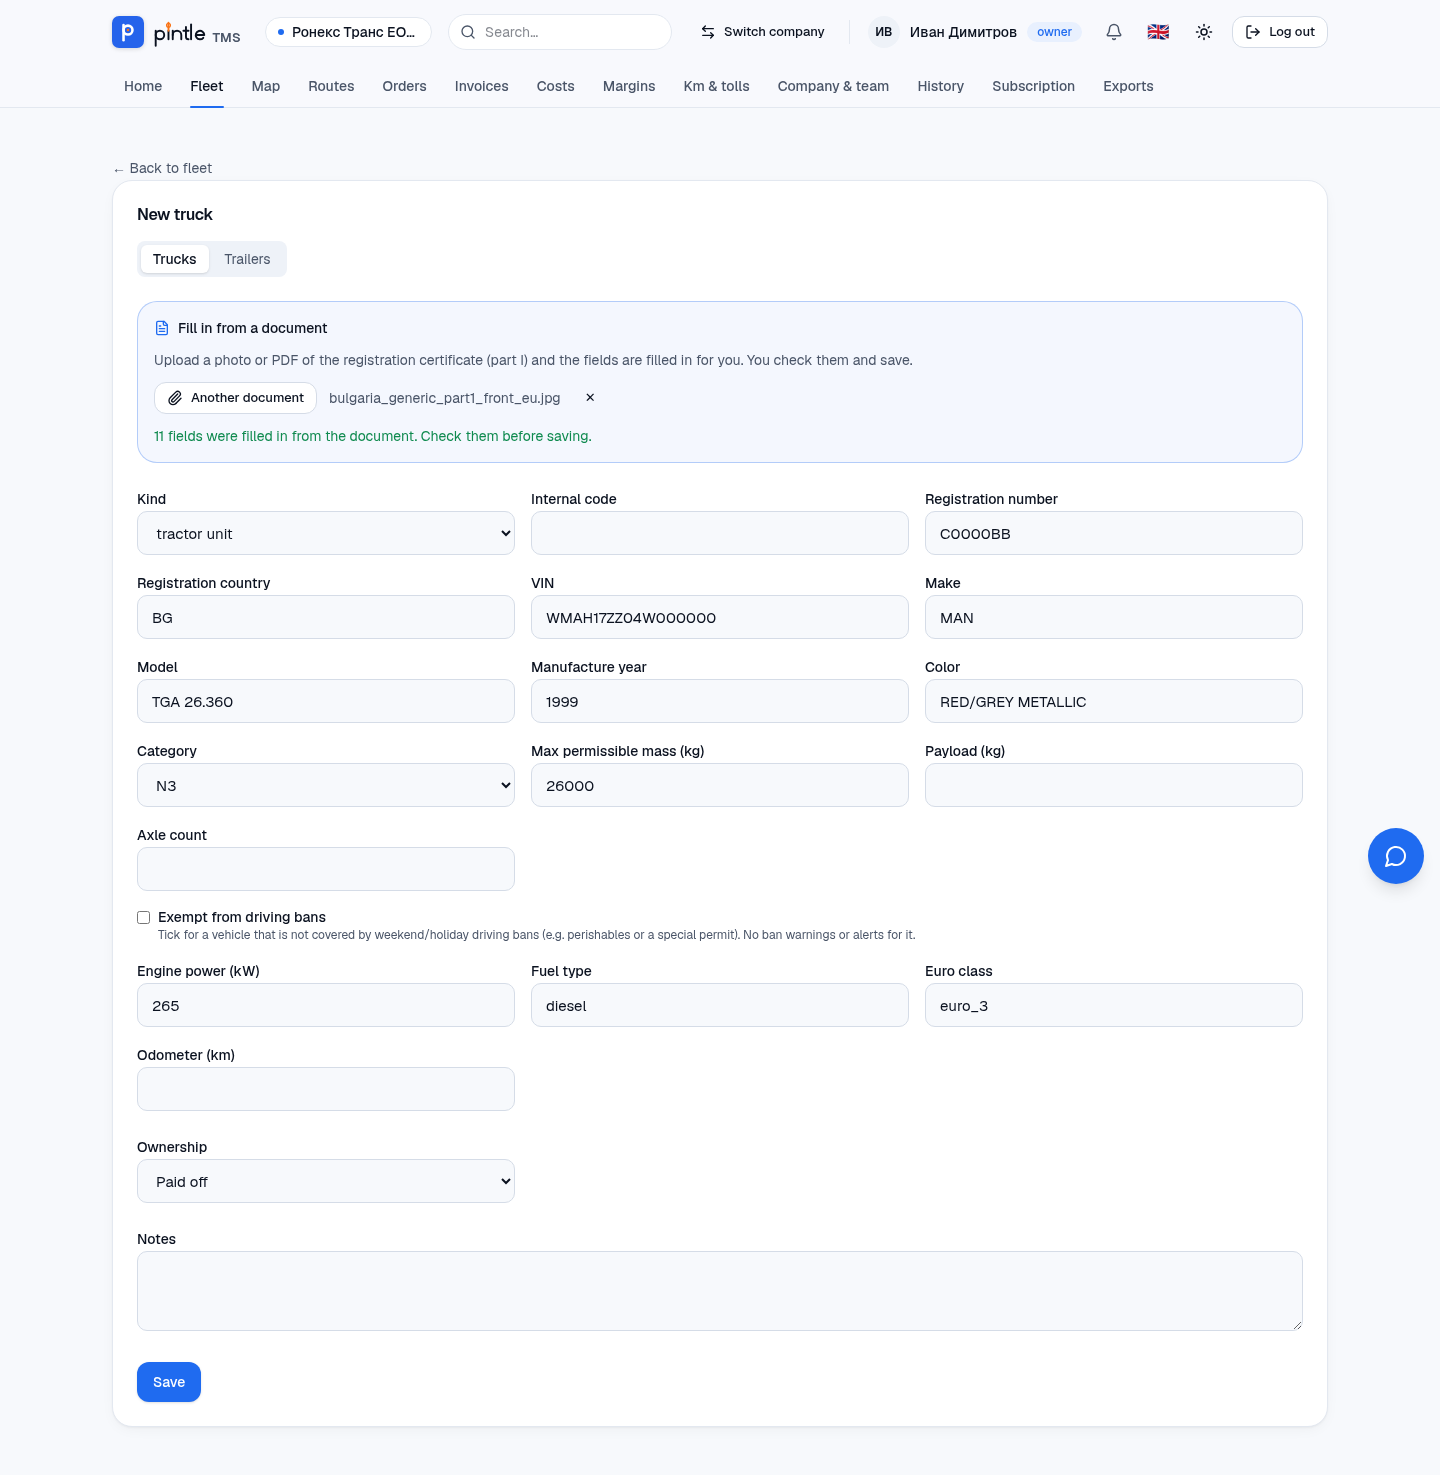Follow the Back to fleet link
This screenshot has width=1440, height=1475.
click(163, 168)
